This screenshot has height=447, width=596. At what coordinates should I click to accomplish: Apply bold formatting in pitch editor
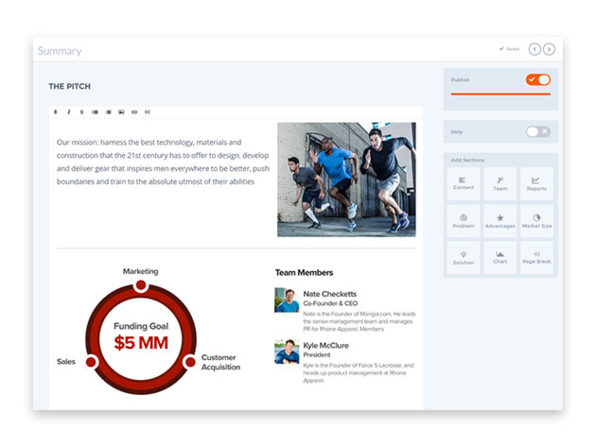pos(55,112)
